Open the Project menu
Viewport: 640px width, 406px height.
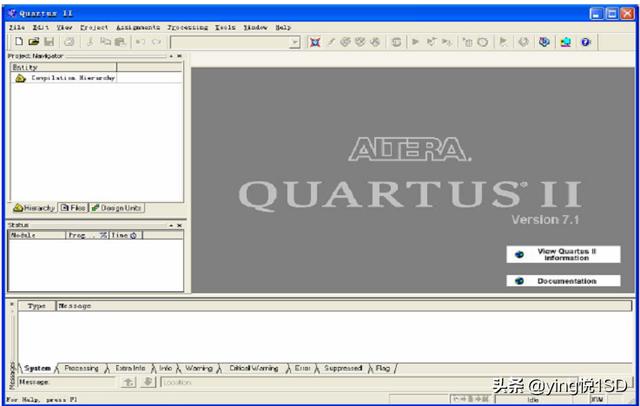click(94, 27)
